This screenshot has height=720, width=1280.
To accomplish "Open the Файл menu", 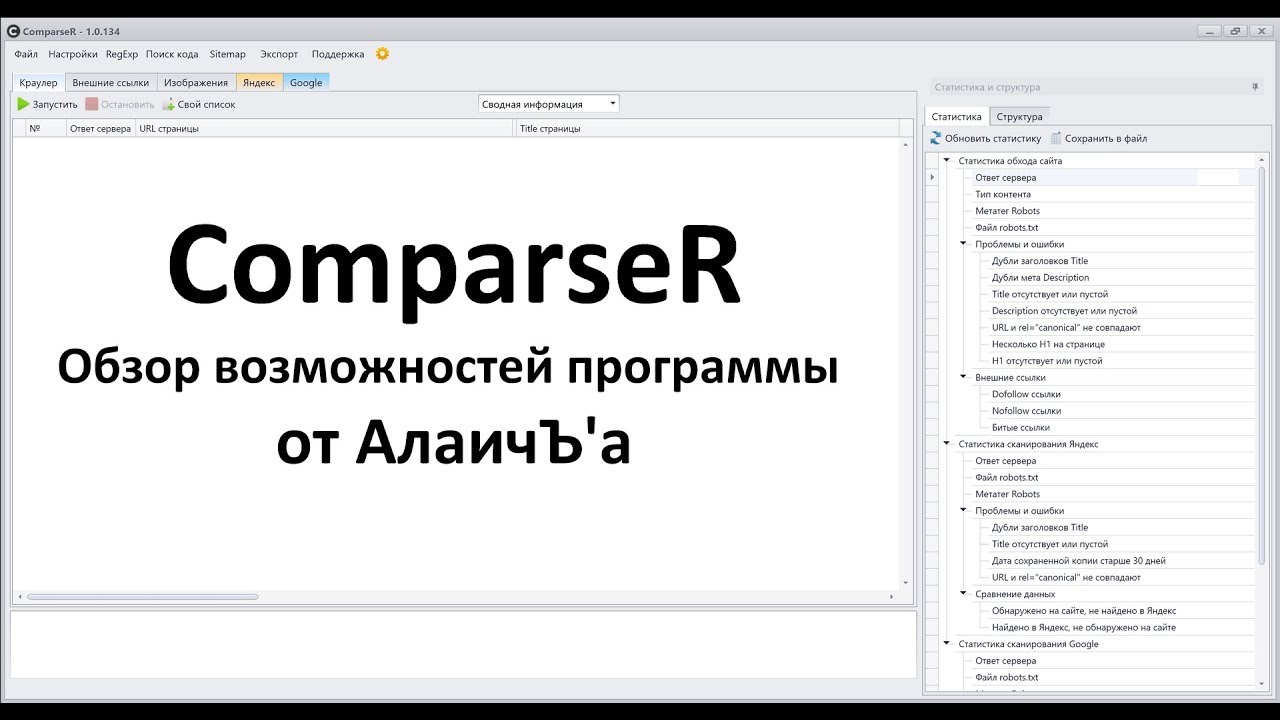I will [26, 54].
